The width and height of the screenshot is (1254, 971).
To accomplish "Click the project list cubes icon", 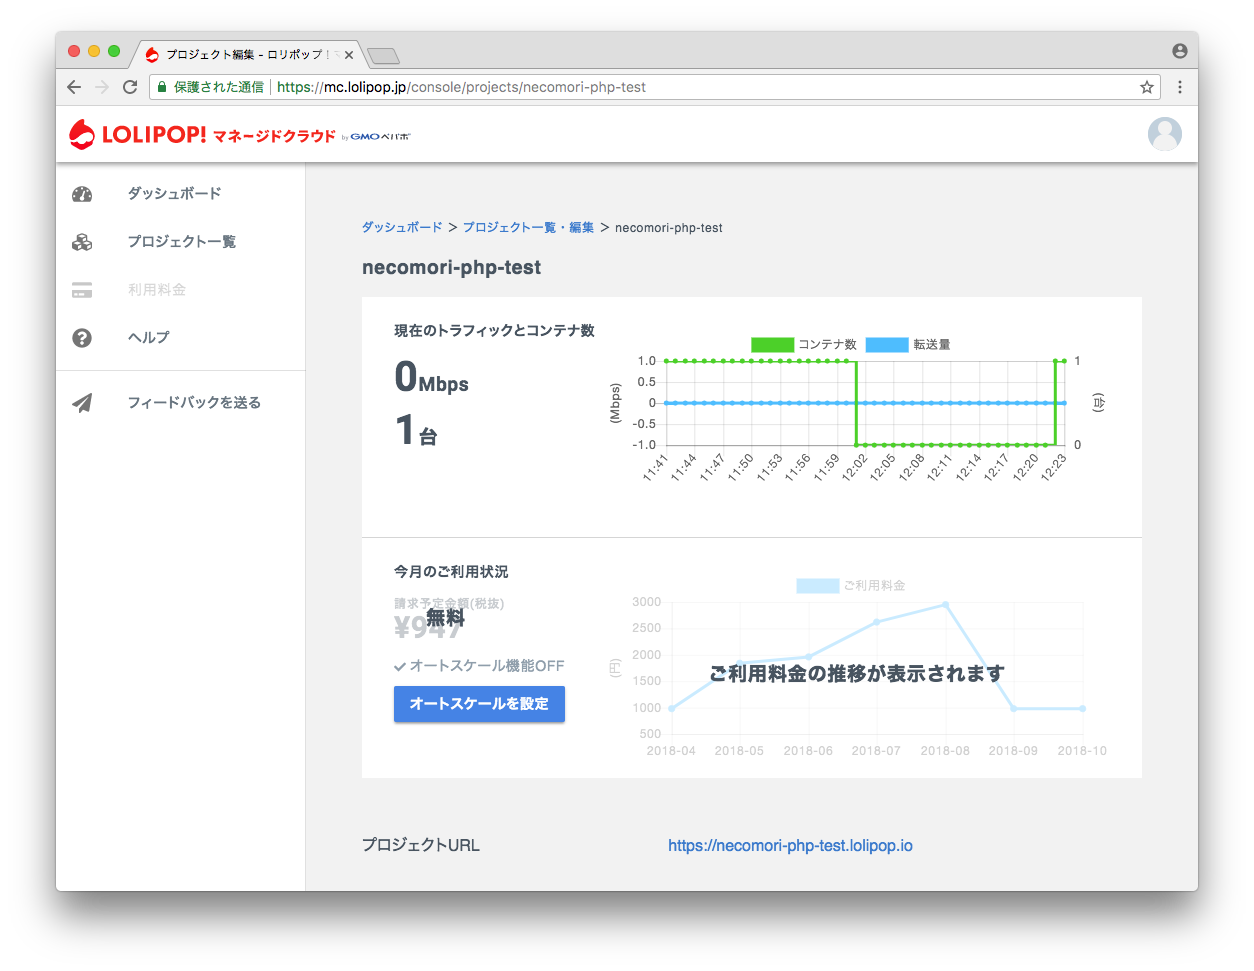I will pyautogui.click(x=82, y=242).
